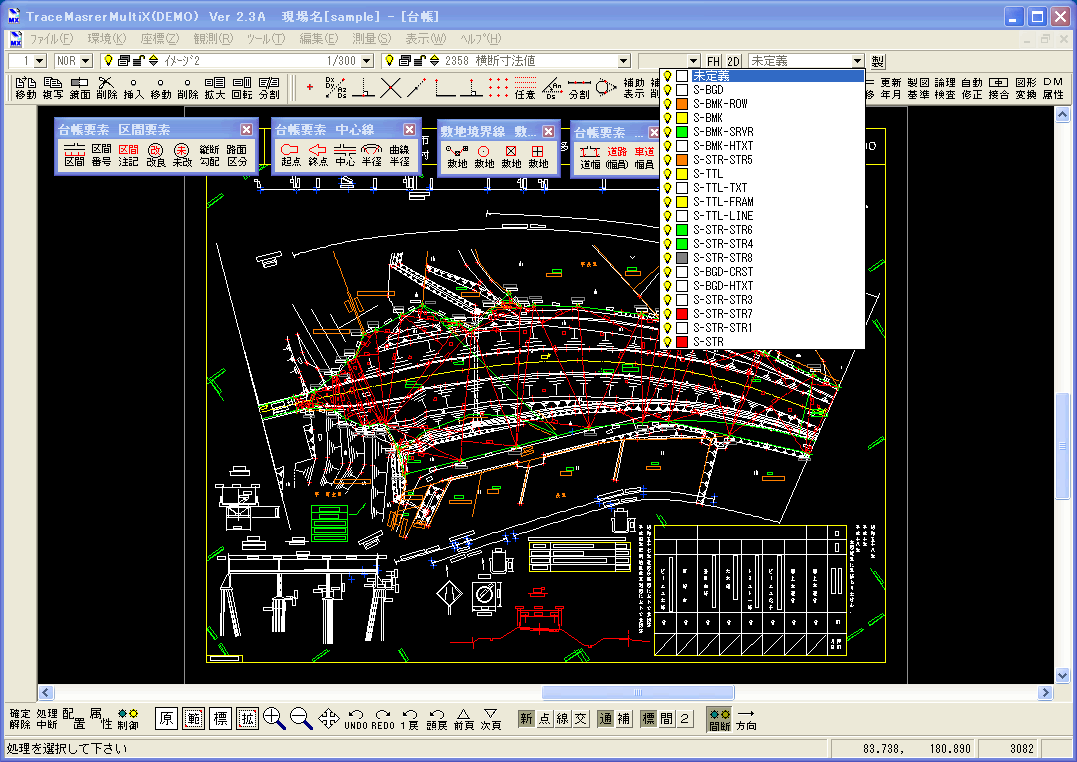1077x762 pixels.
Task: Toggle the 新 snap mode button
Action: (x=525, y=719)
